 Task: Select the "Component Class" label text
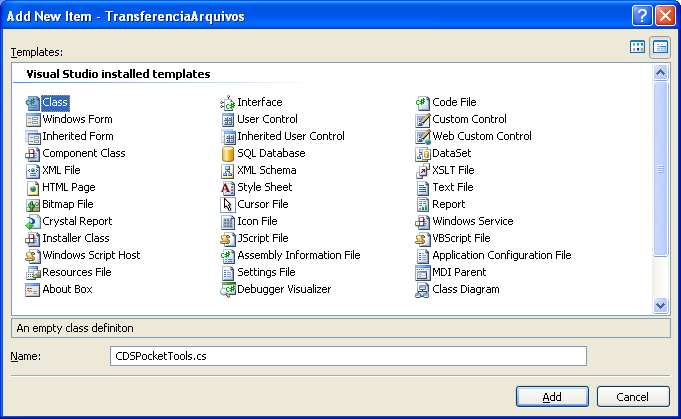point(84,153)
